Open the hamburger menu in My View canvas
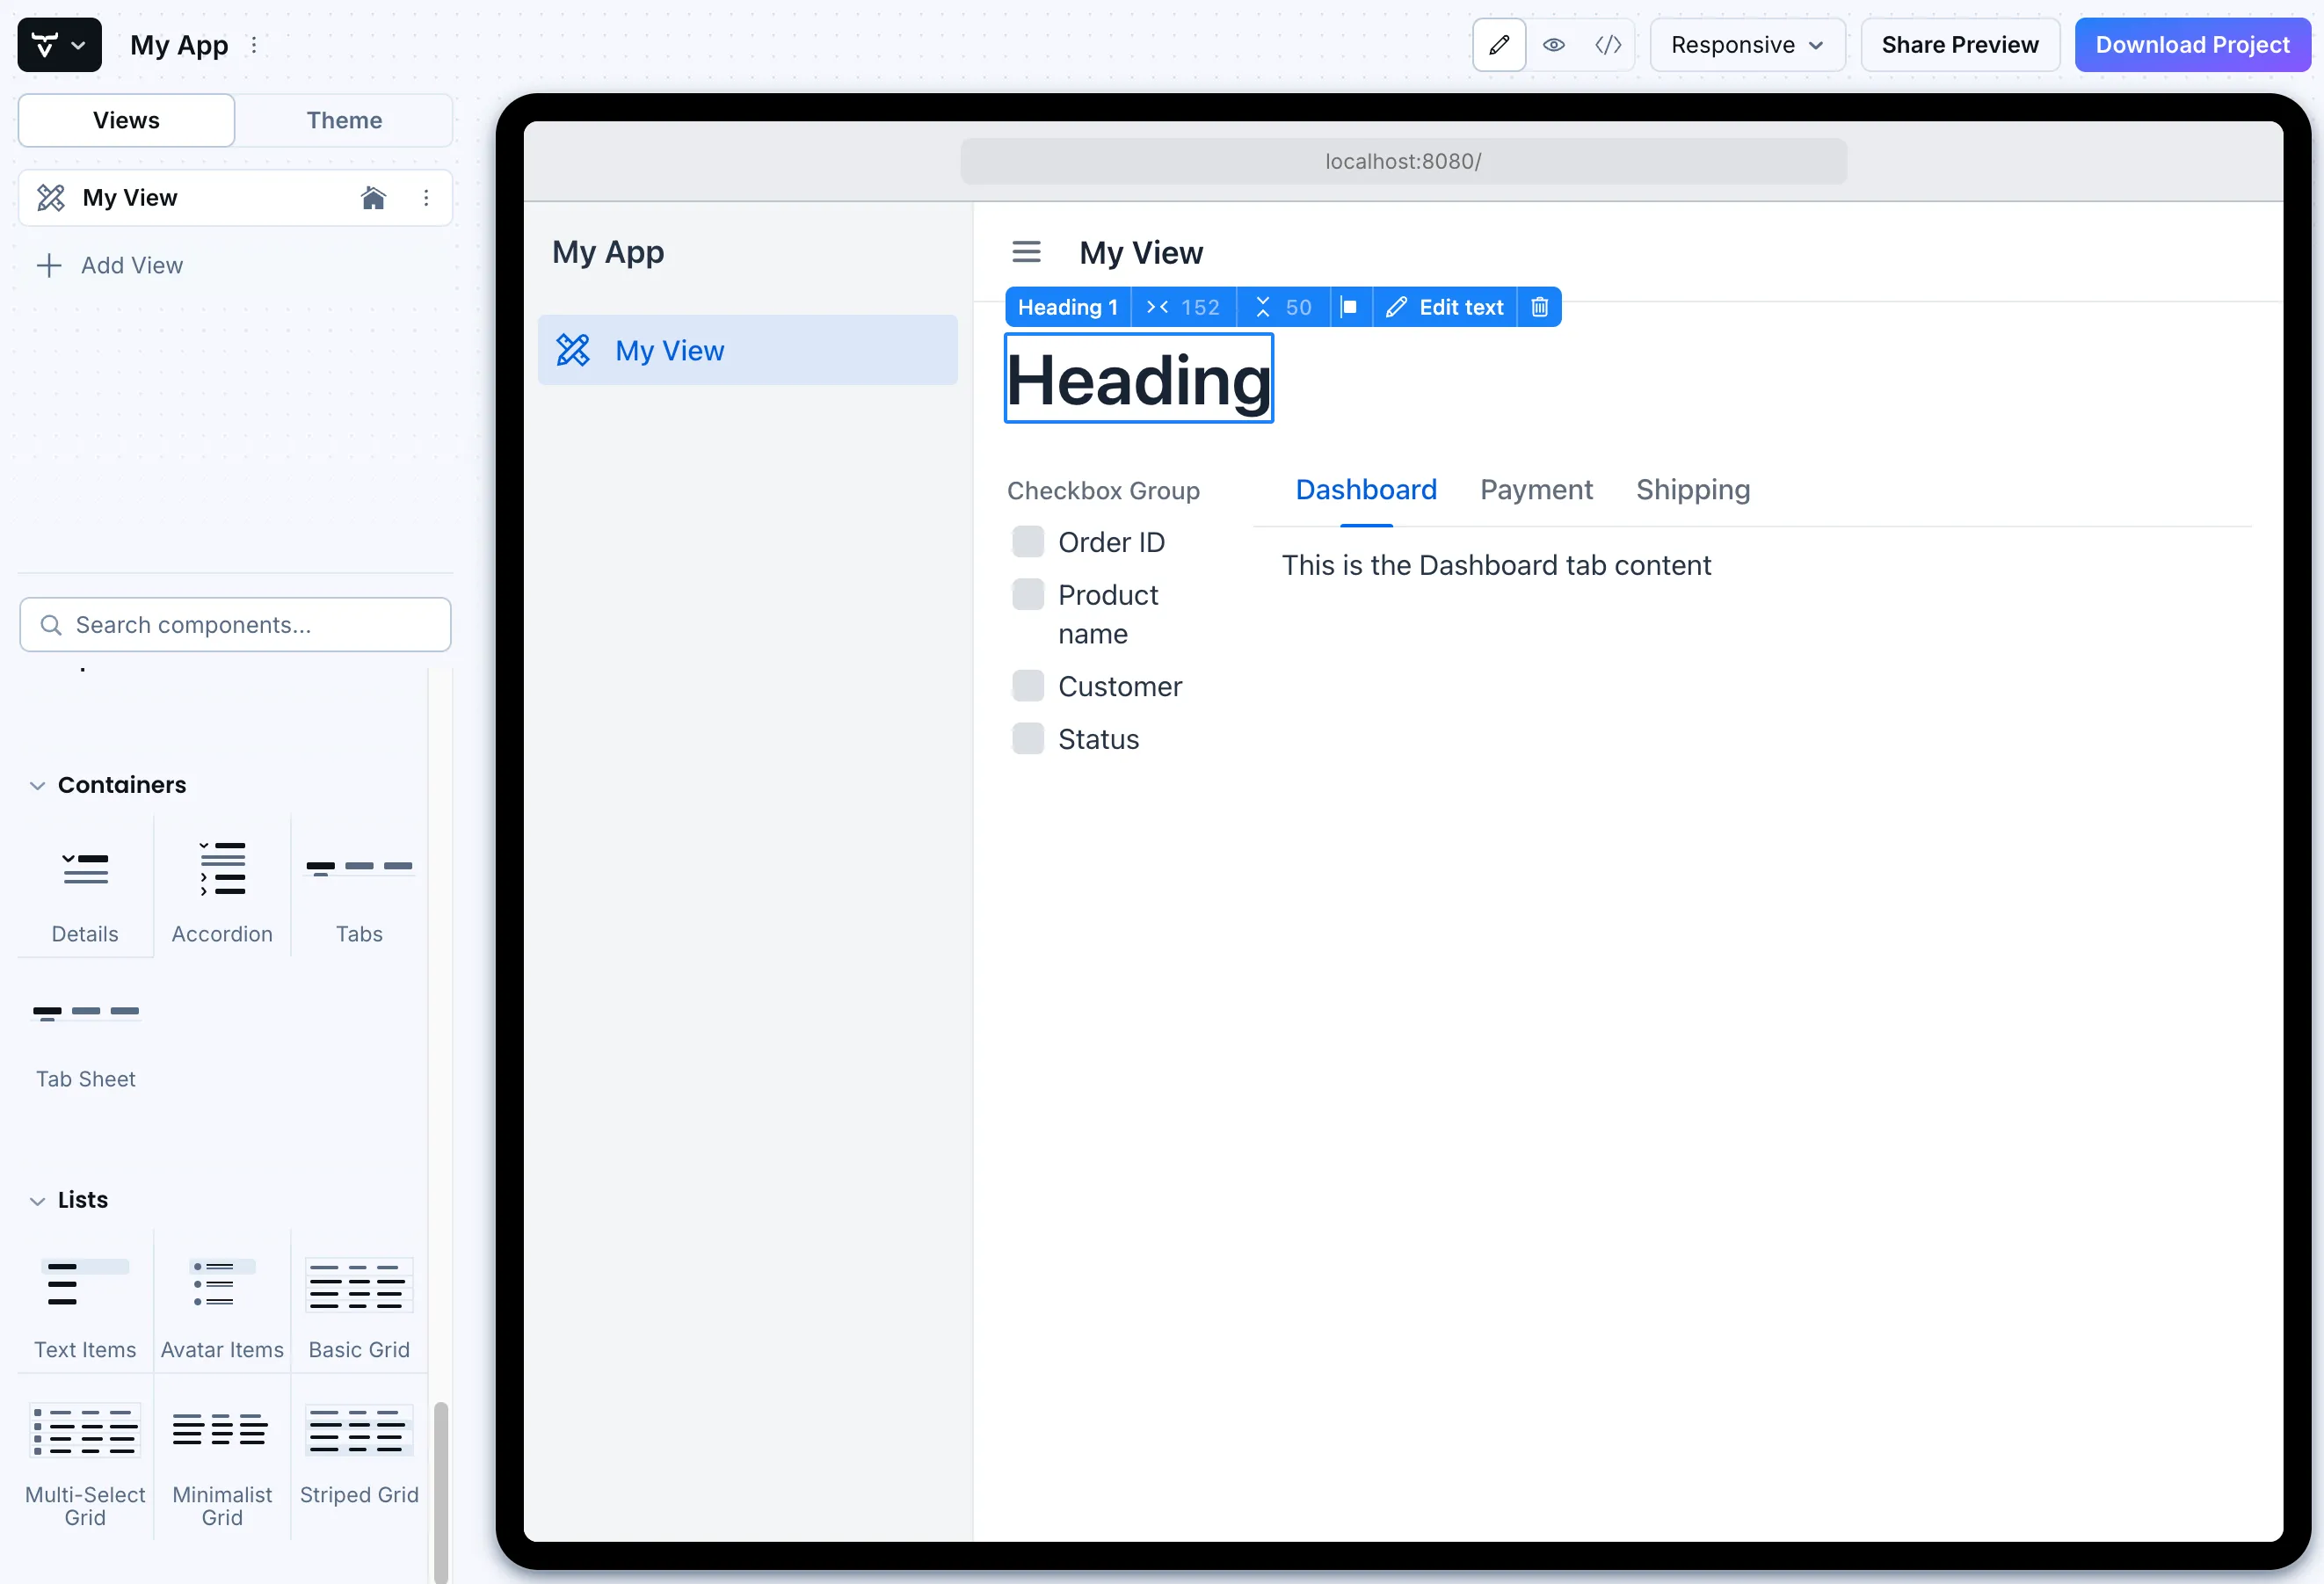The width and height of the screenshot is (2324, 1584). [1026, 251]
